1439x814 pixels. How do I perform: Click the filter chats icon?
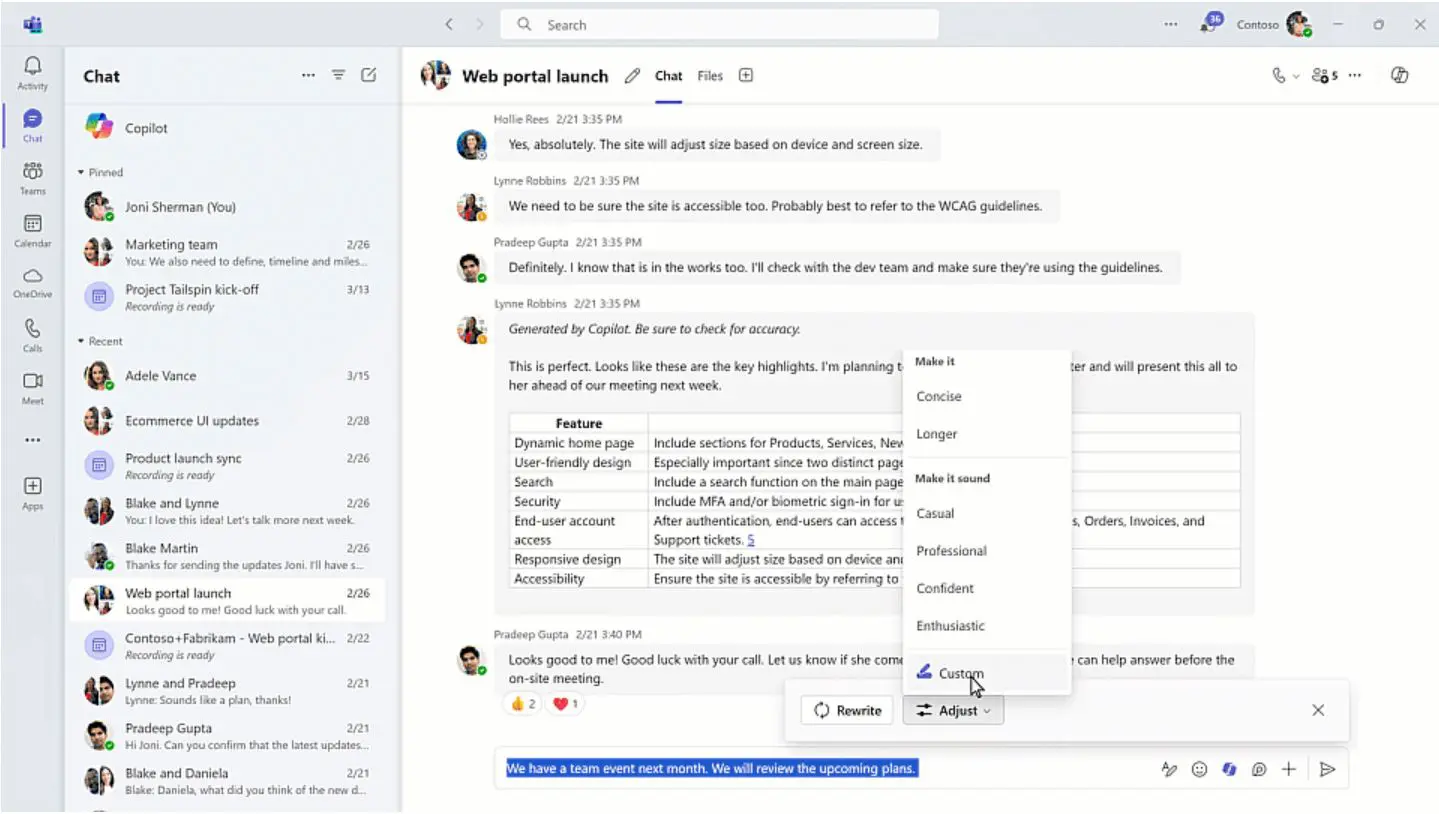pyautogui.click(x=339, y=75)
